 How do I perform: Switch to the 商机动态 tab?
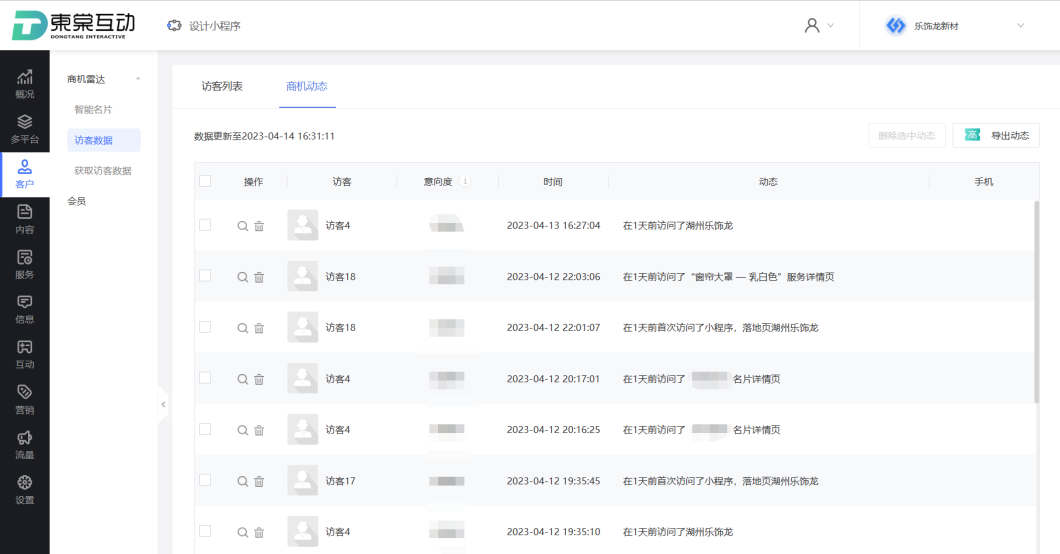click(307, 86)
